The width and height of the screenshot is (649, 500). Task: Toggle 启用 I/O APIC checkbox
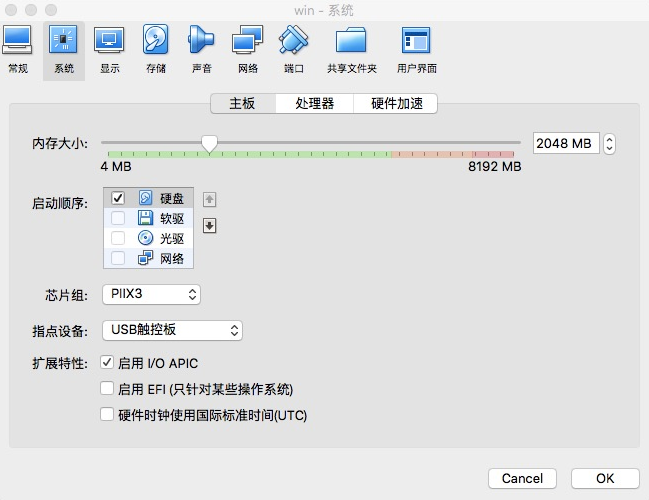coord(107,363)
